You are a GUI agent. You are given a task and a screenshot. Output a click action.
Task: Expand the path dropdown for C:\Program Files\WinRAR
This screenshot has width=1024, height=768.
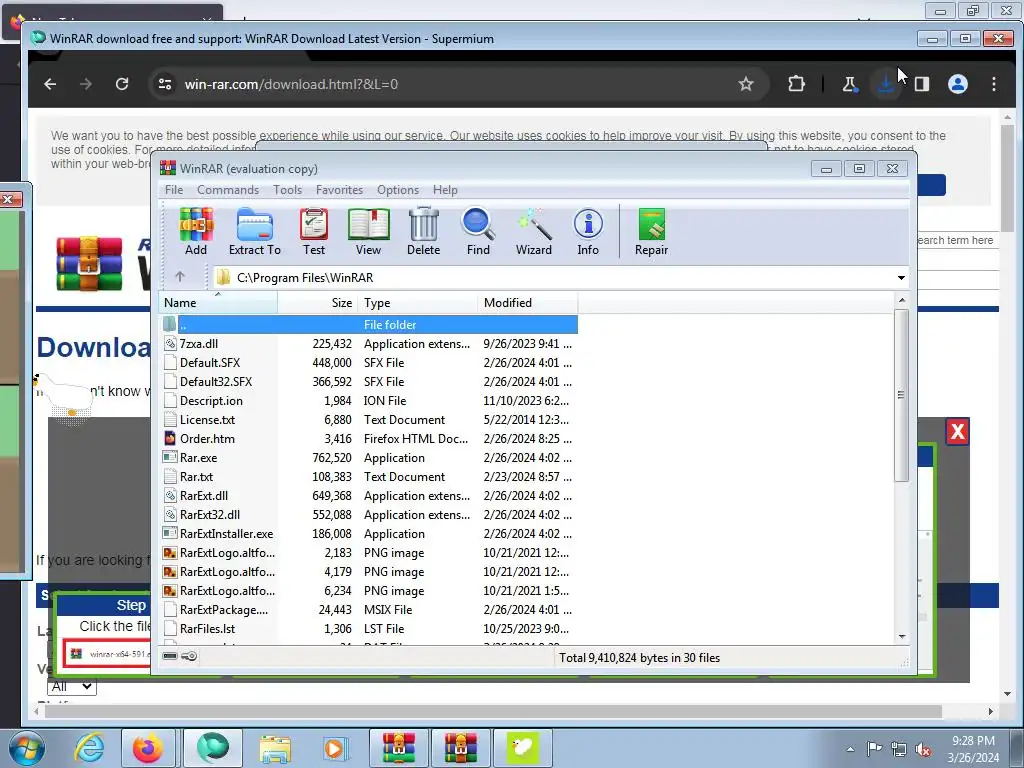click(901, 278)
